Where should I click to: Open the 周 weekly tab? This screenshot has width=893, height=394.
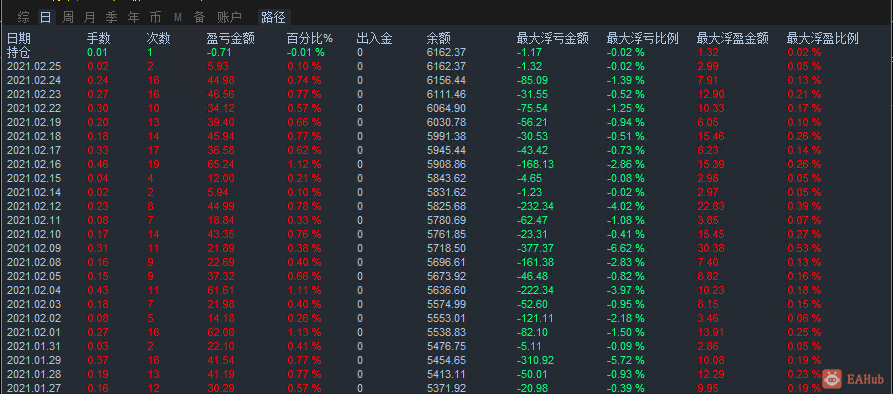tap(68, 18)
